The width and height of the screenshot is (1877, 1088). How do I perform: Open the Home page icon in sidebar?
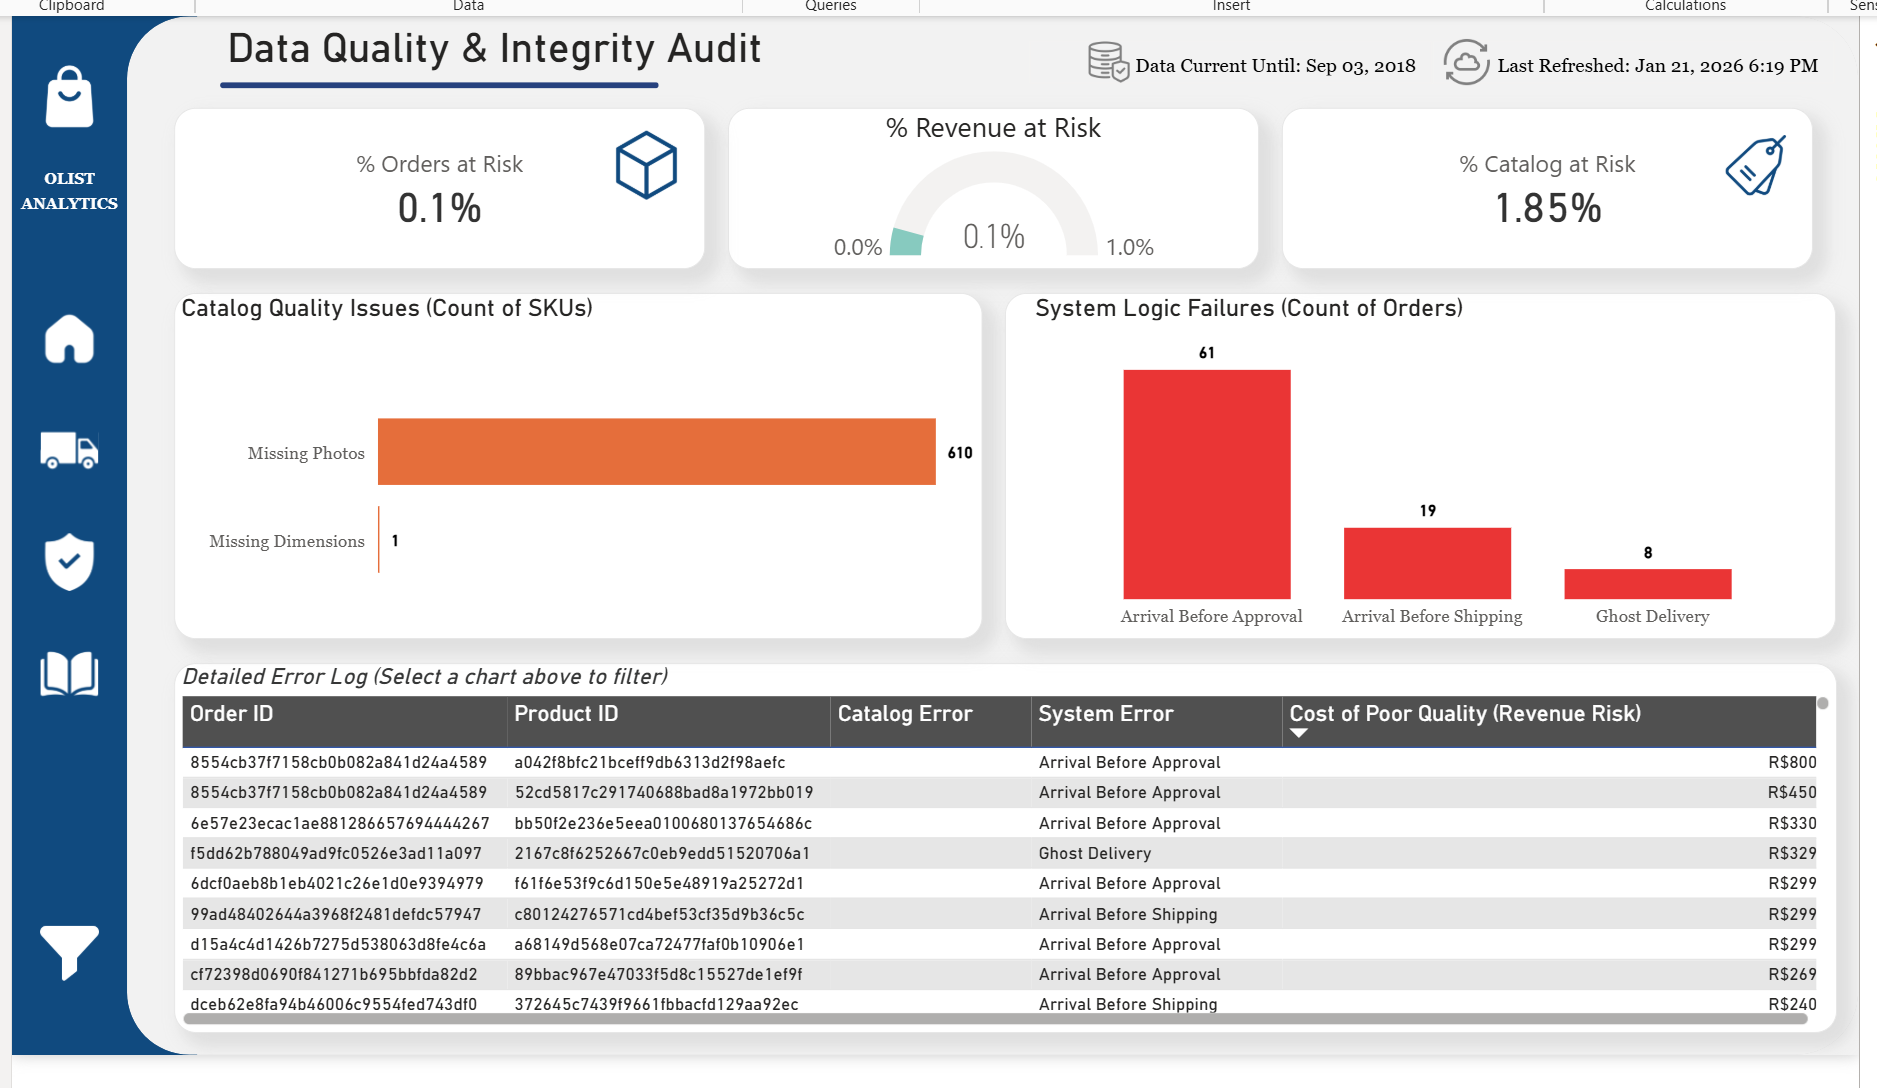pos(69,339)
